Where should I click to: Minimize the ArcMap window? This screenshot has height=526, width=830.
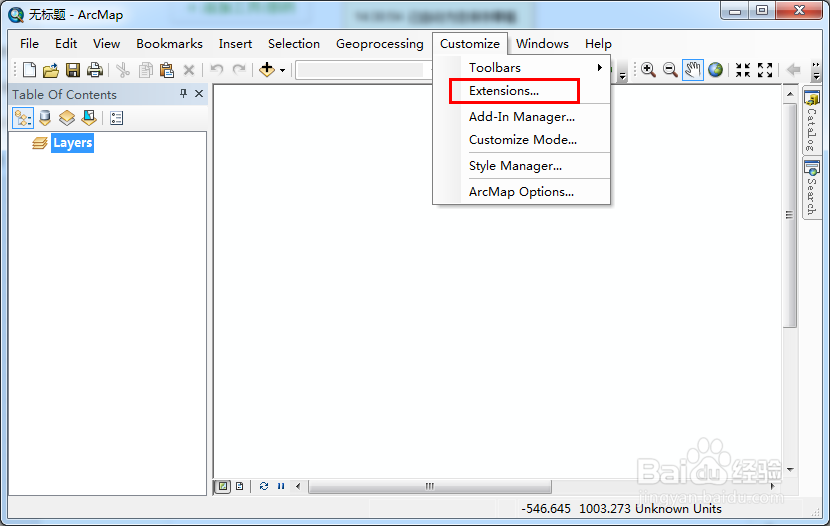click(x=735, y=11)
